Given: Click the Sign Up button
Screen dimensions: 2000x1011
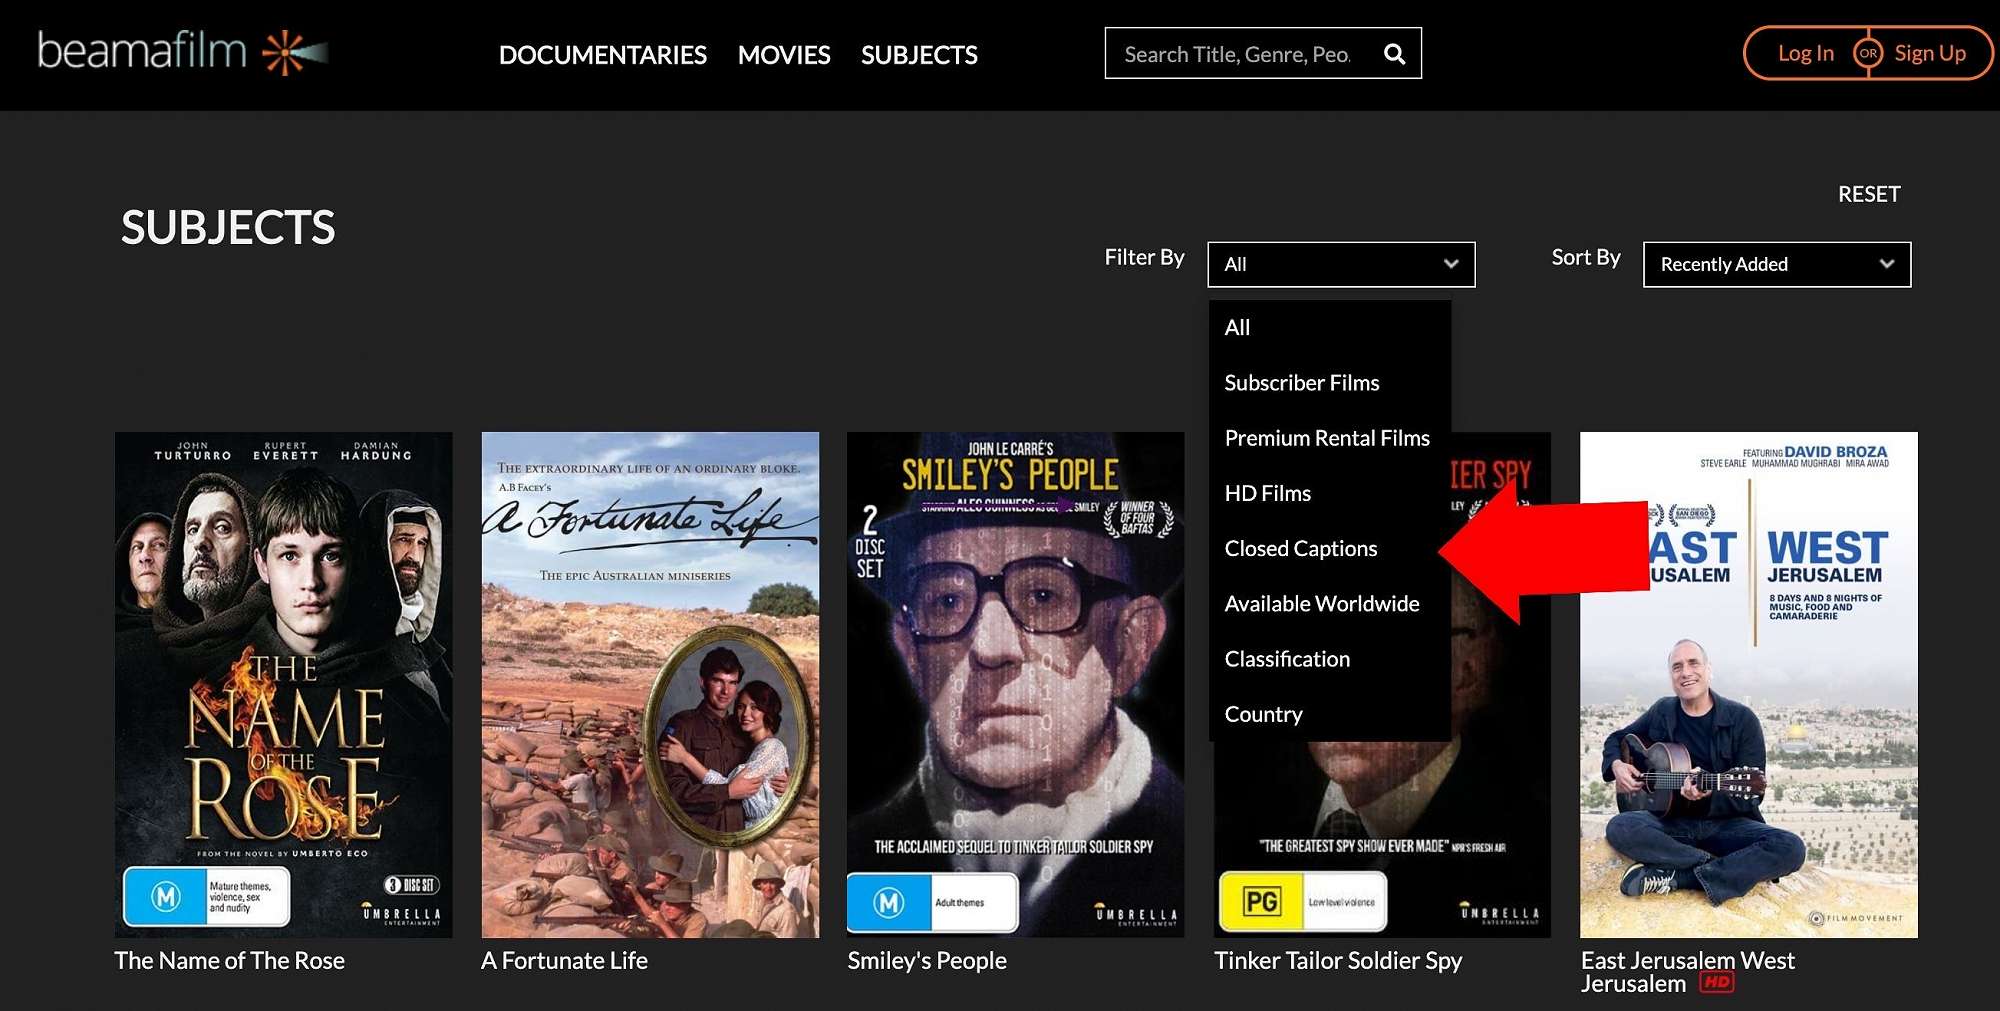Looking at the screenshot, I should [x=1929, y=53].
